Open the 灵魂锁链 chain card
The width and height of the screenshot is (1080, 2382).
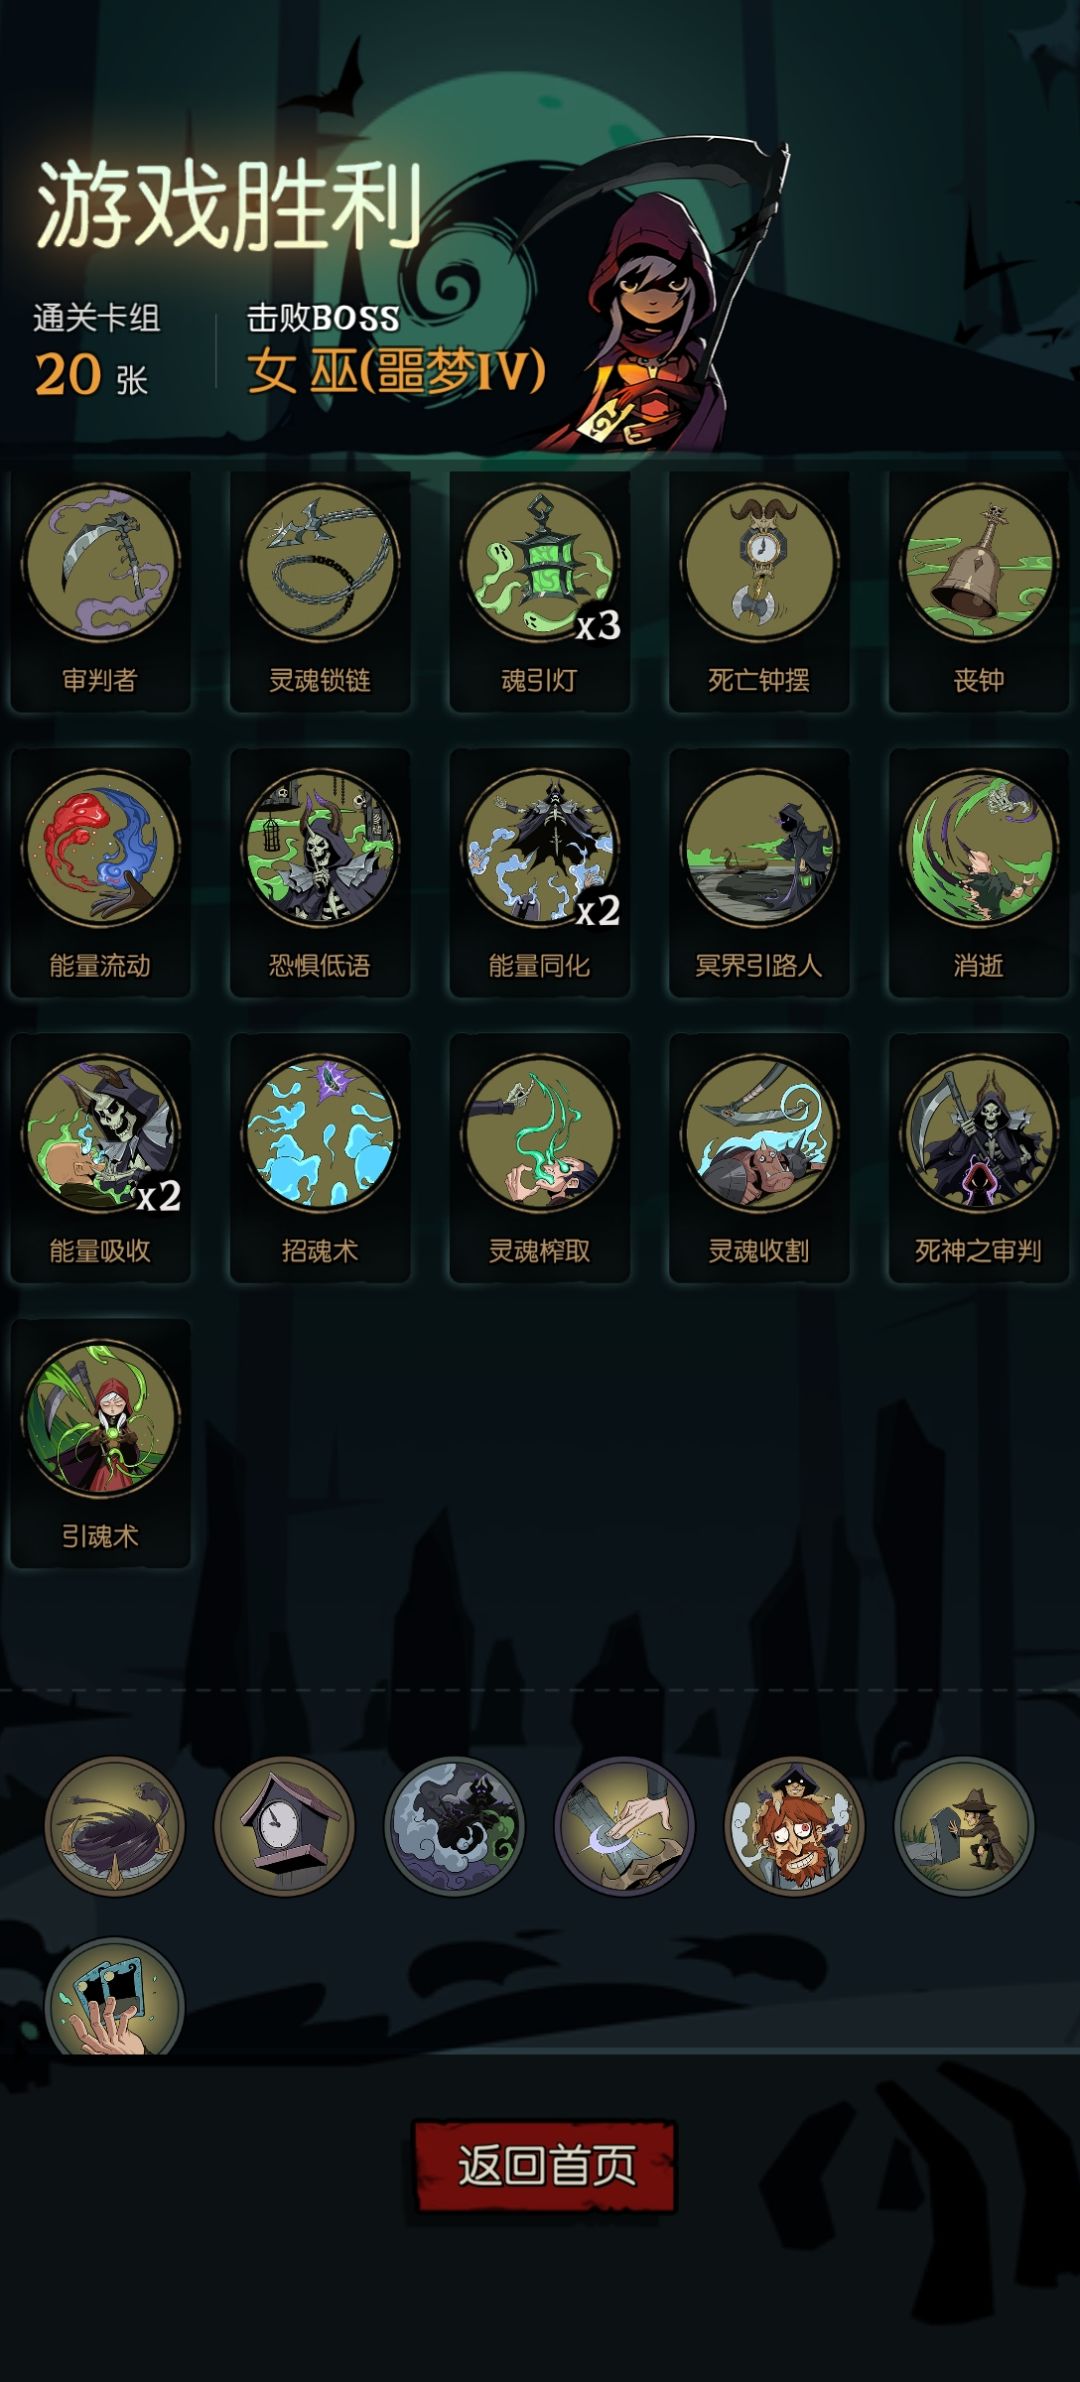tap(320, 591)
